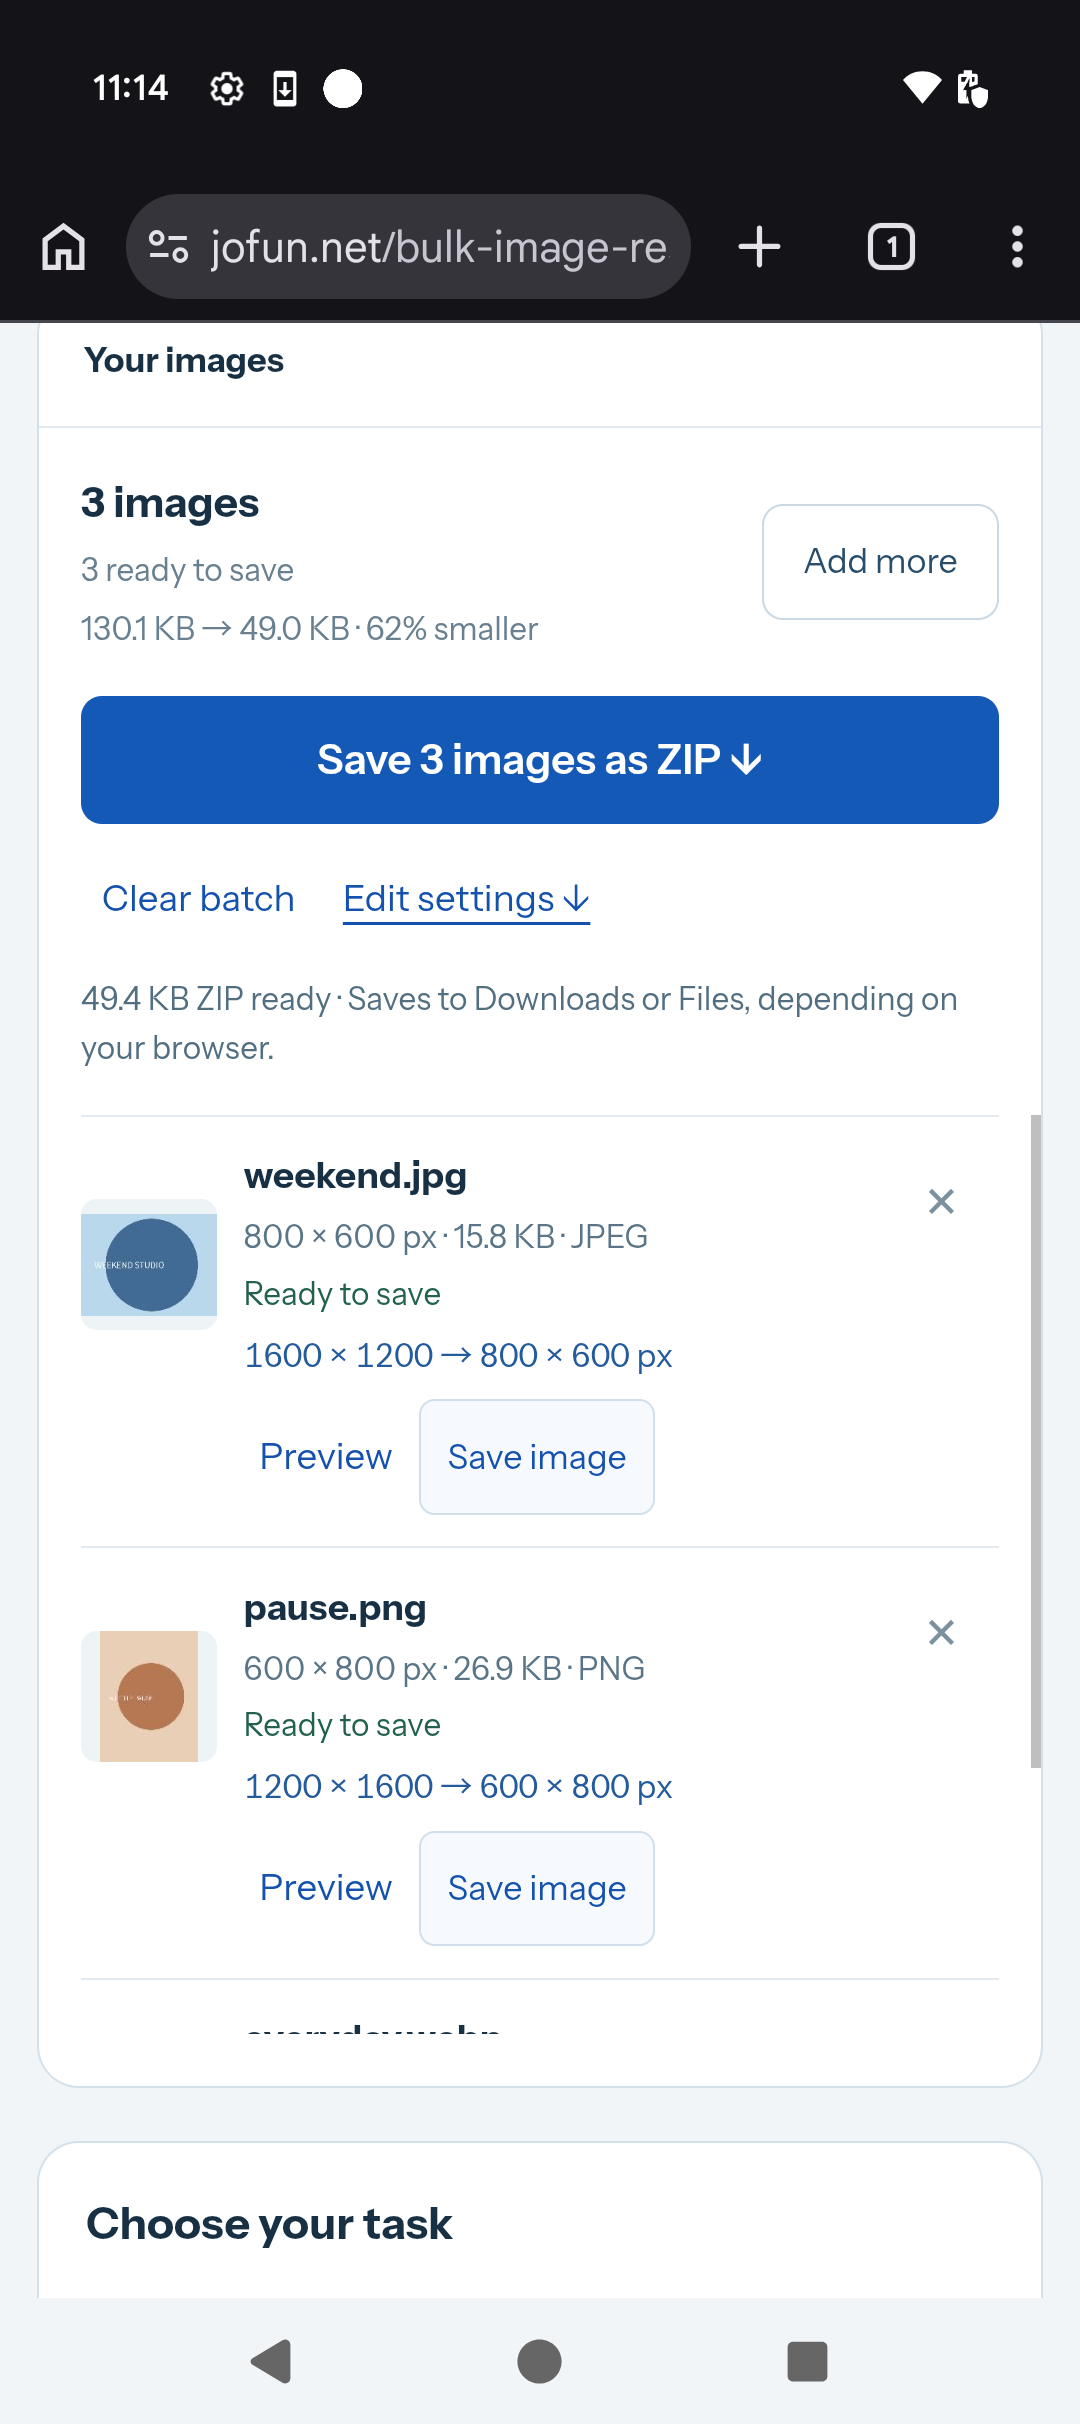Viewport: 1080px width, 2424px height.
Task: Open the tab switcher showing 1 tab
Action: 891,247
